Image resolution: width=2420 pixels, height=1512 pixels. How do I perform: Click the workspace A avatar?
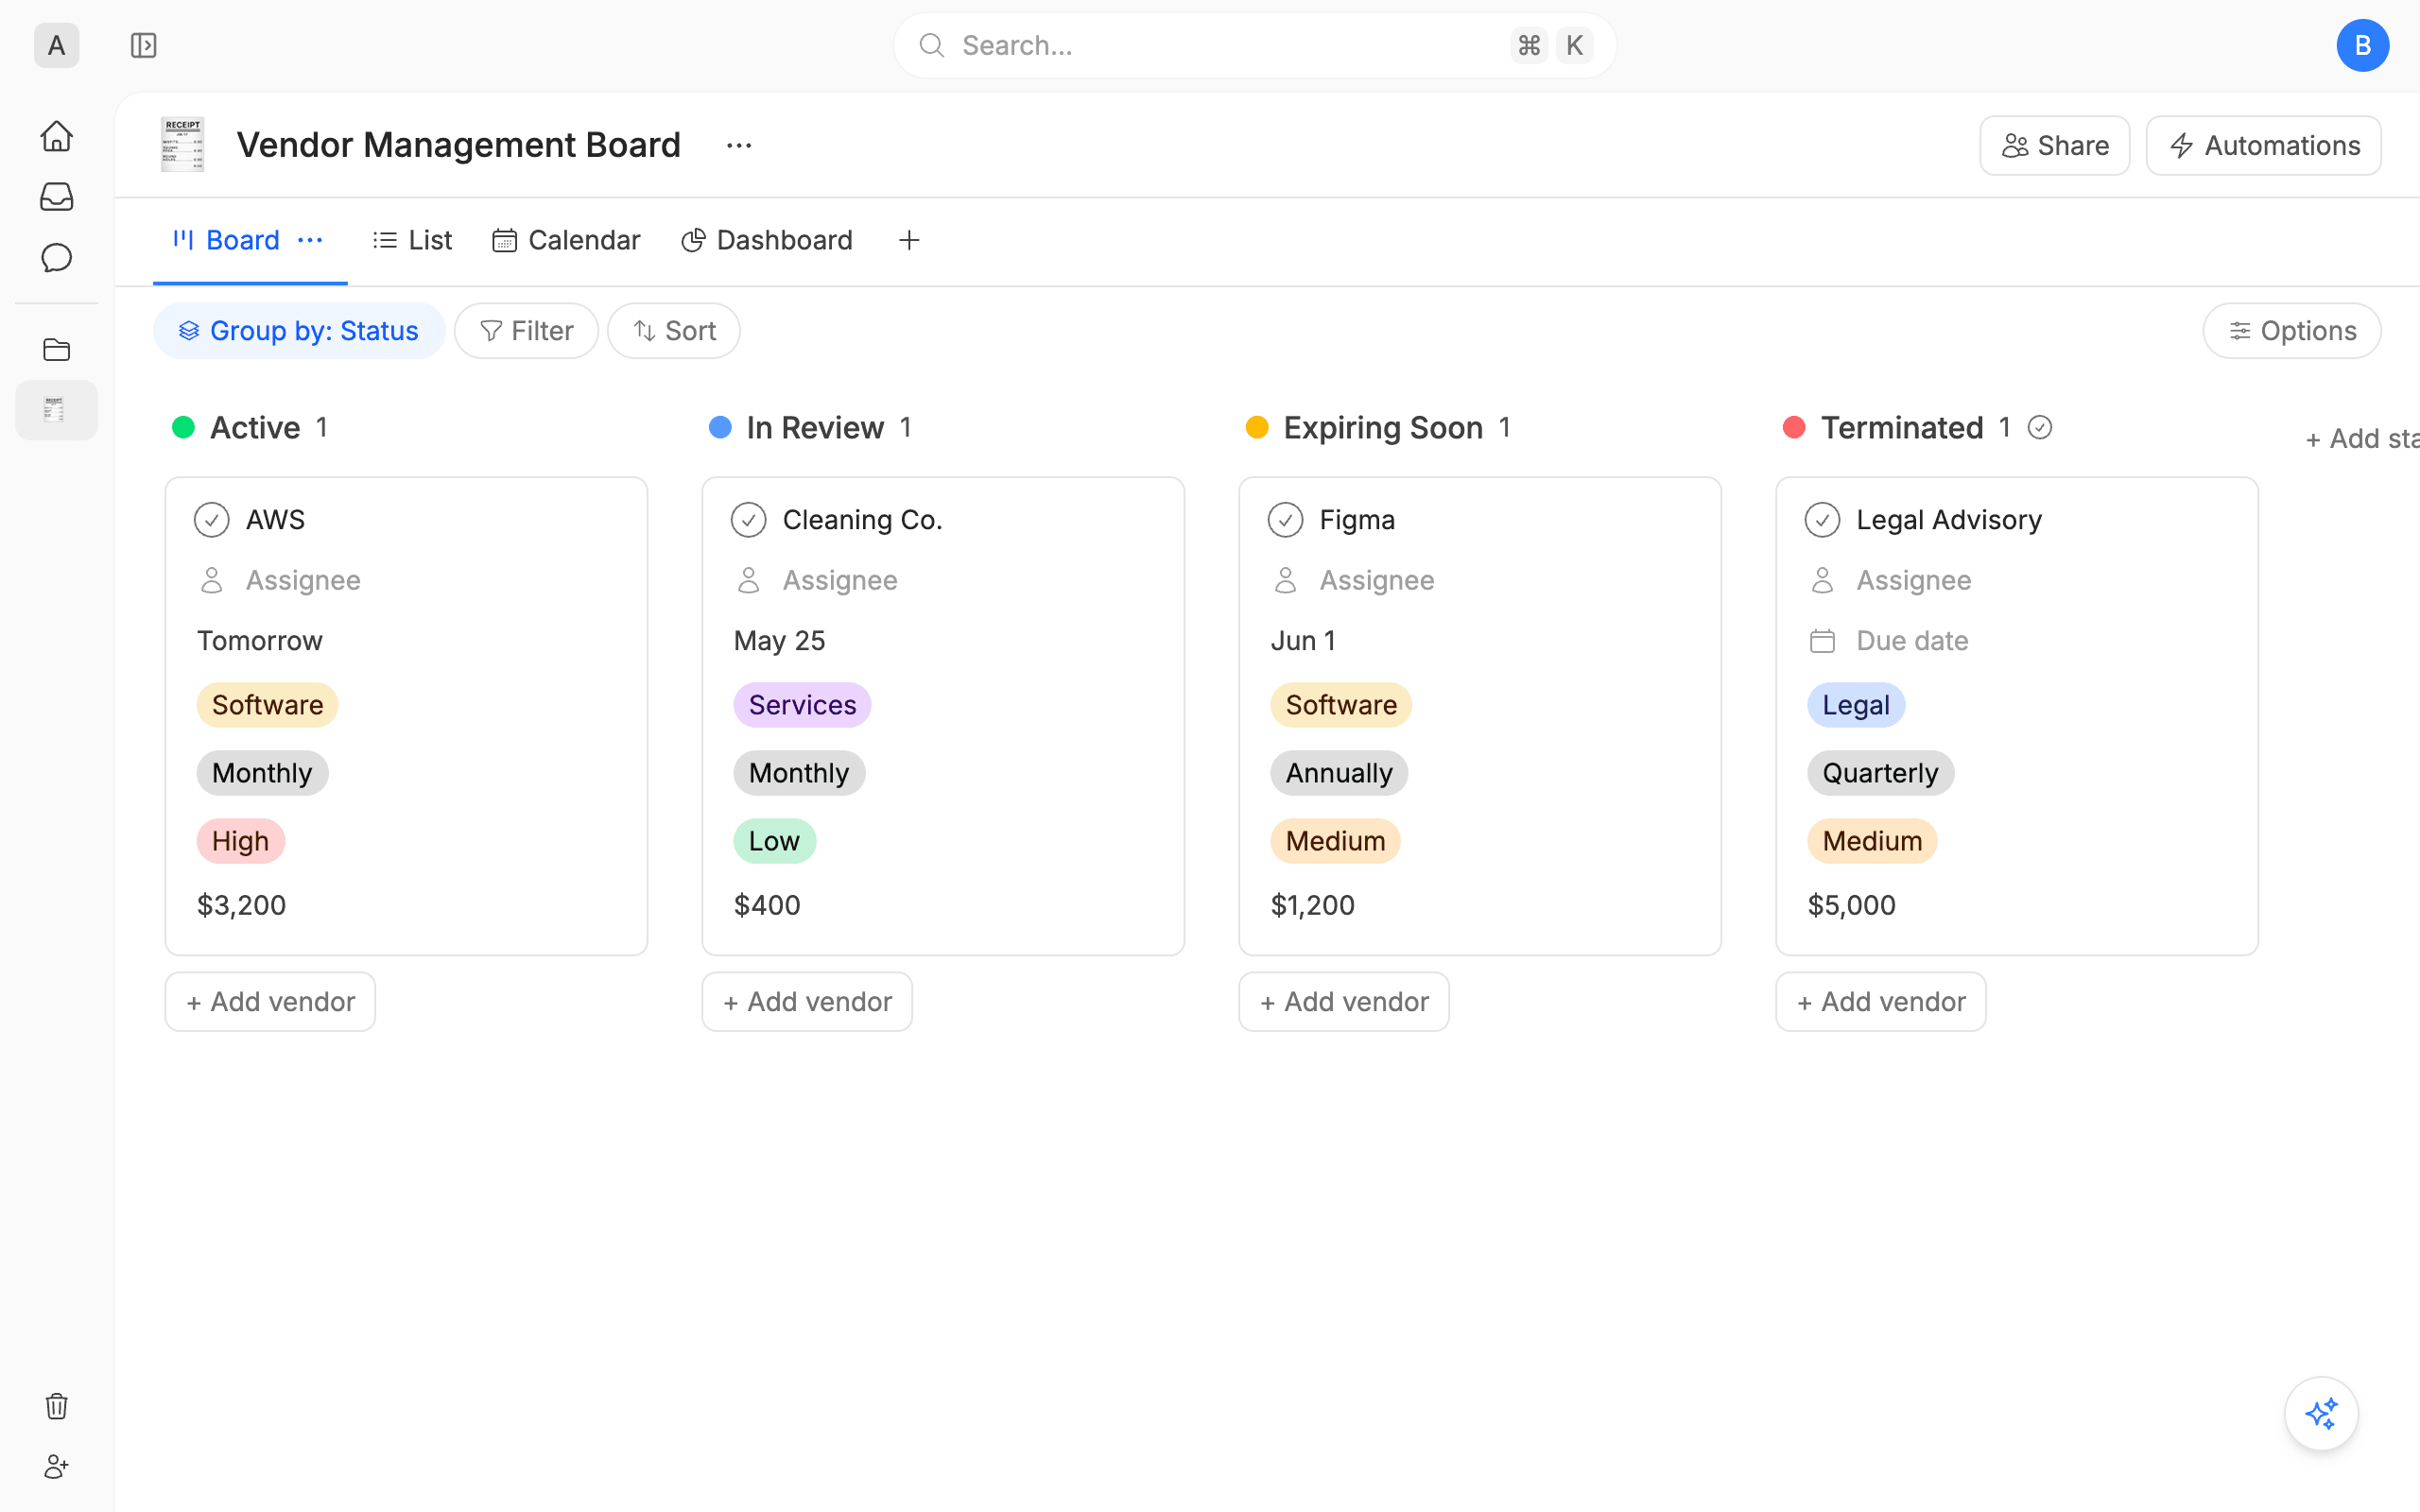tap(57, 45)
